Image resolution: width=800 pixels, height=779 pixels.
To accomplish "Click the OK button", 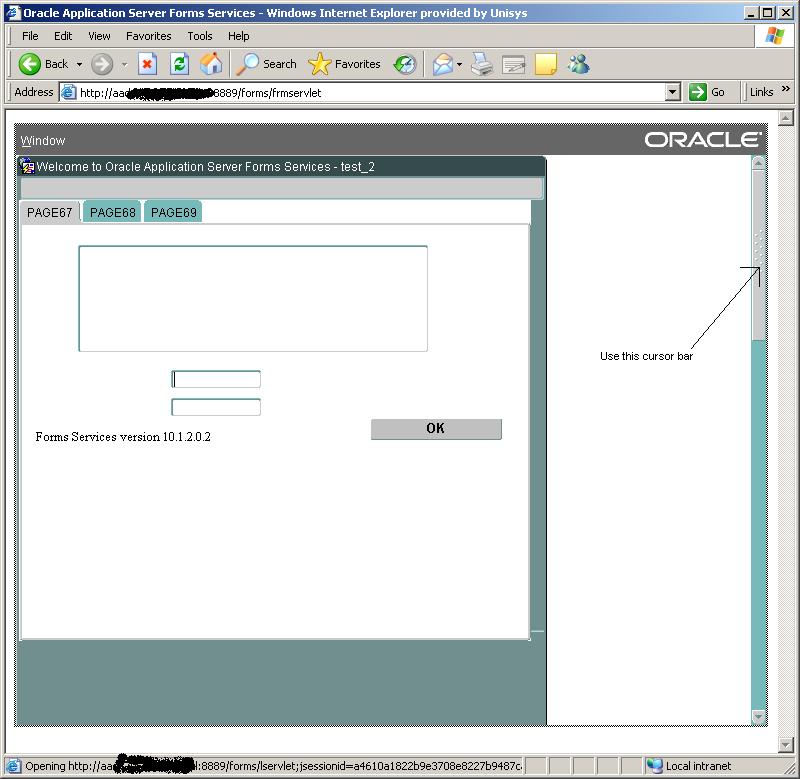I will click(436, 429).
